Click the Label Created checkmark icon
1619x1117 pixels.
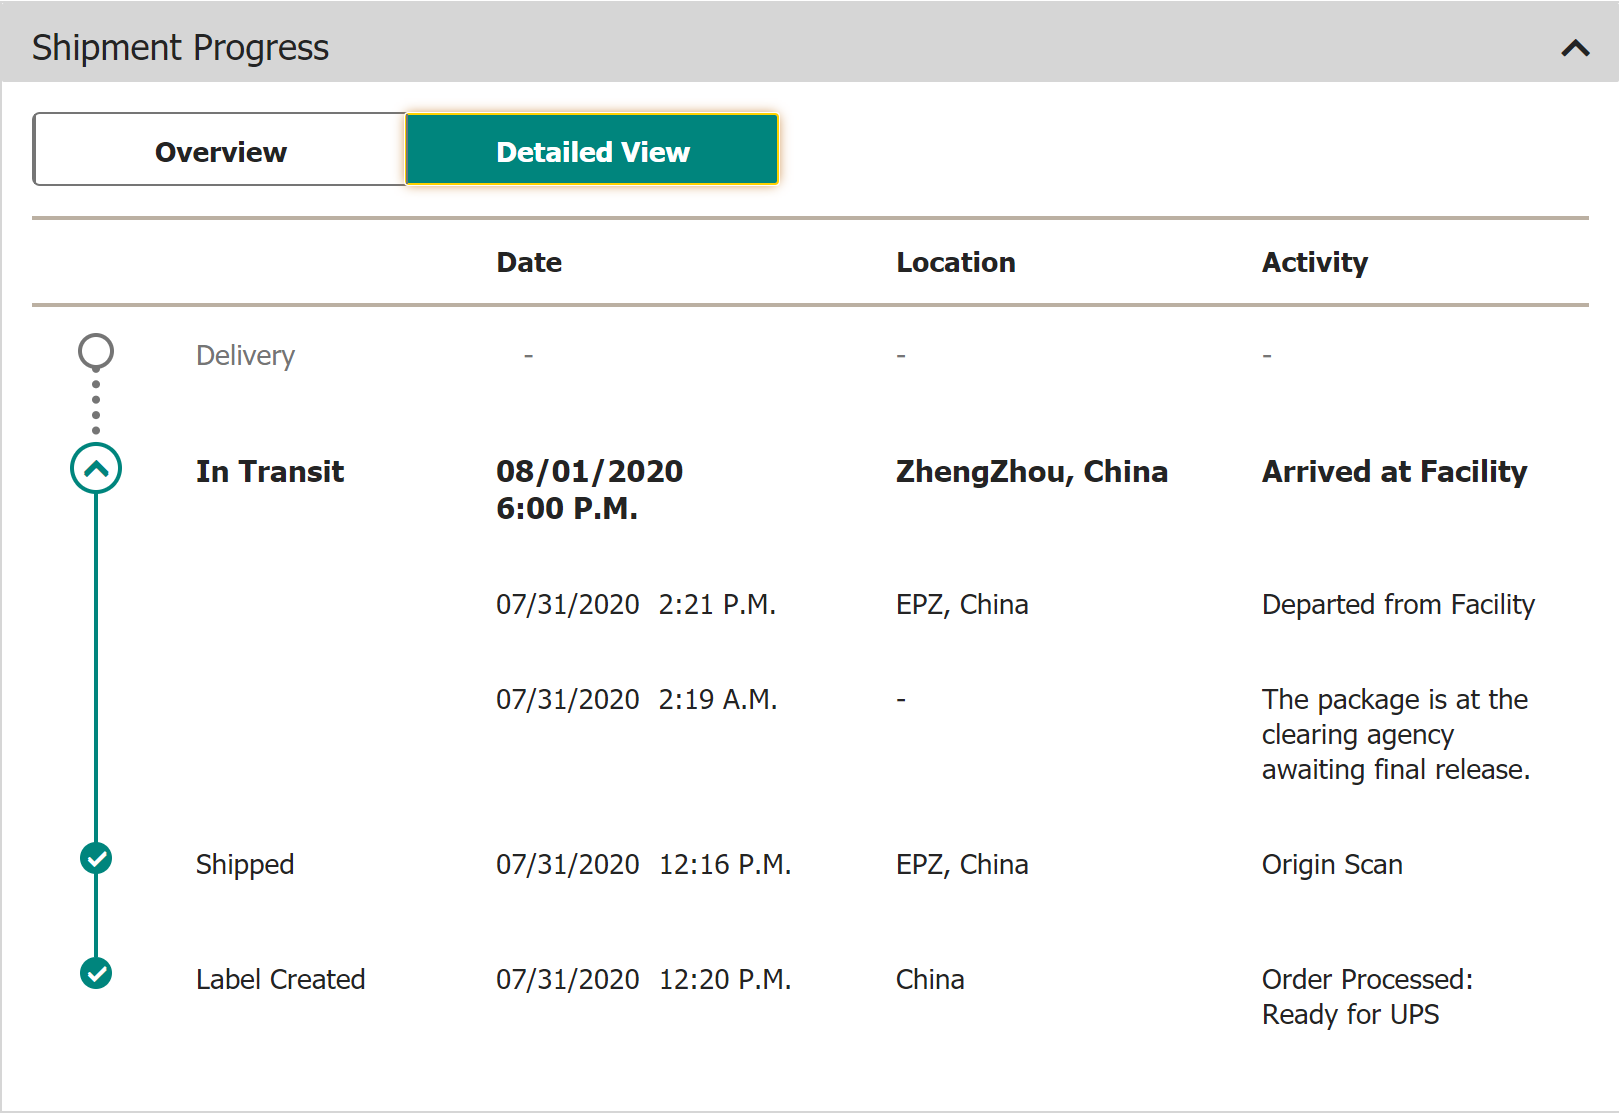coord(96,973)
